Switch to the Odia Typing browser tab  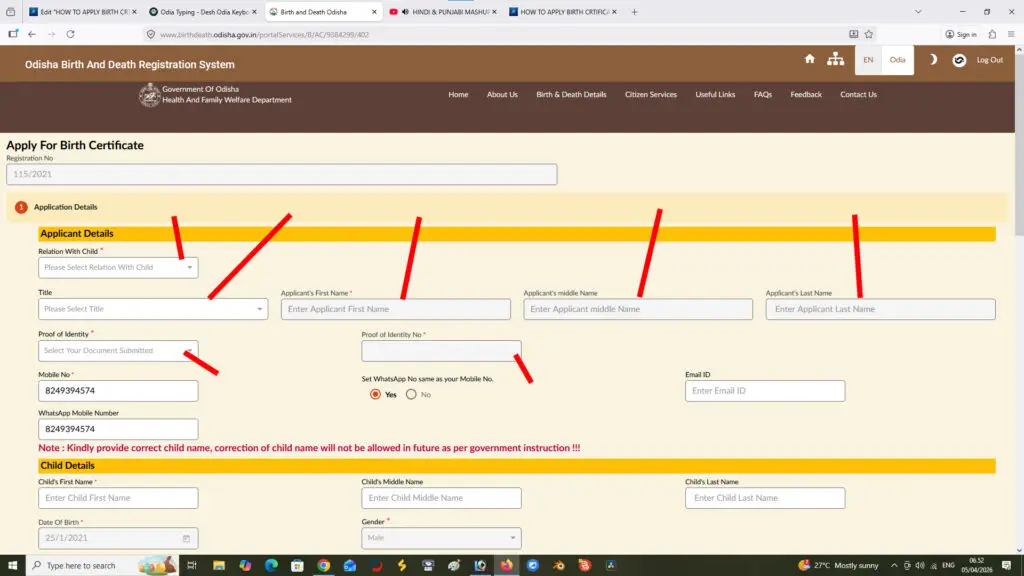(x=201, y=12)
